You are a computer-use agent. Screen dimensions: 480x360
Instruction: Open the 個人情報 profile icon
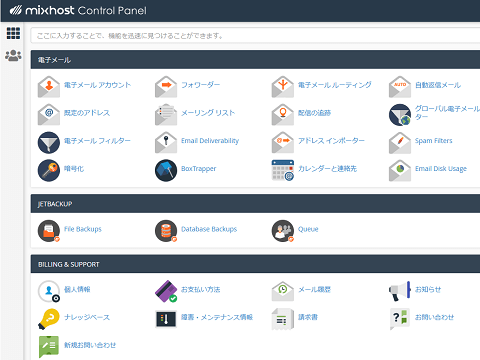point(49,291)
